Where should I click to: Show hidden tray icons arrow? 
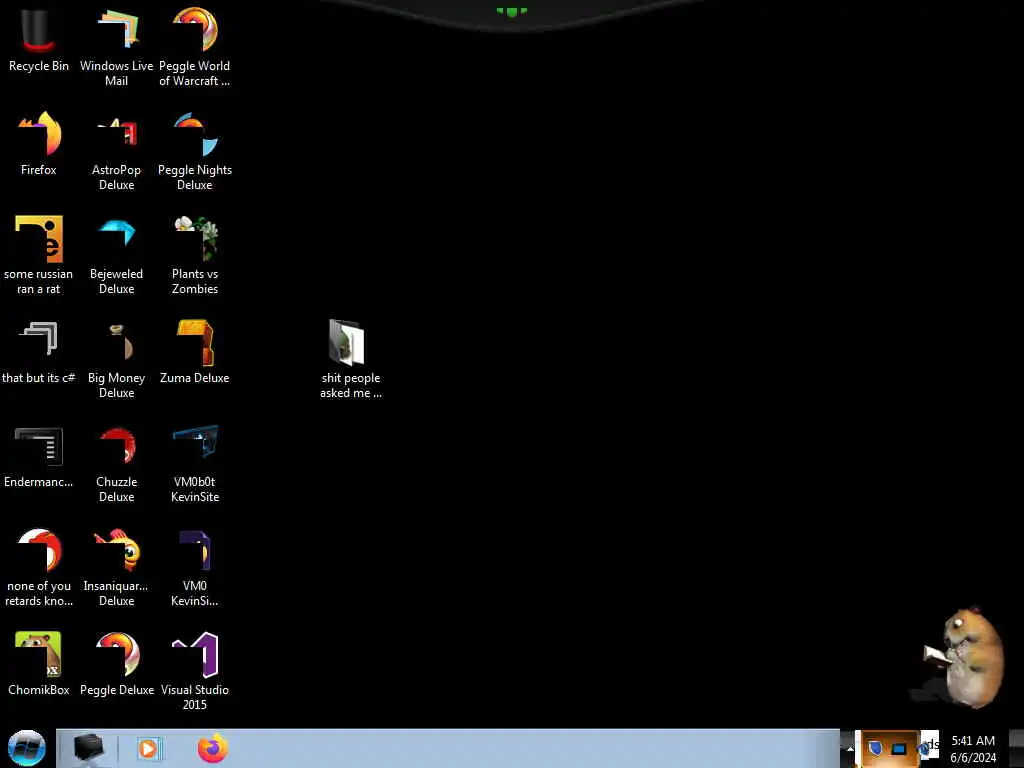tap(850, 748)
